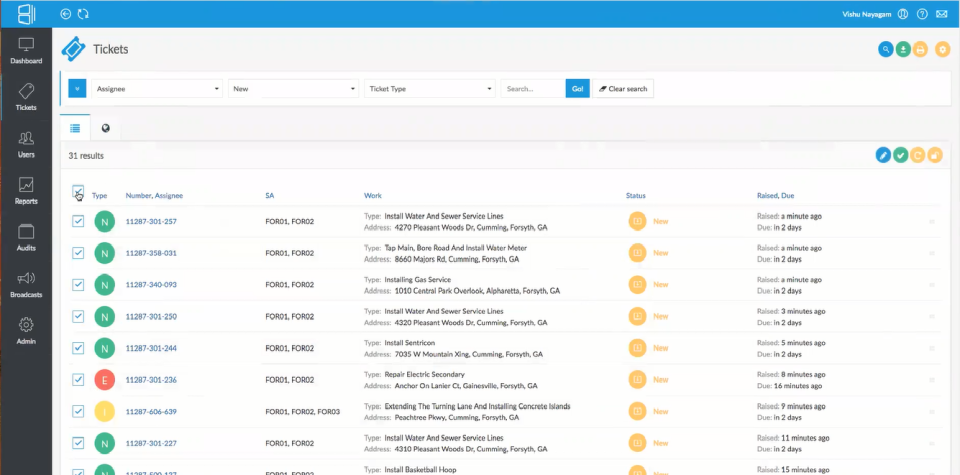Click the yellow type badge for 11287-606-639
Image resolution: width=960 pixels, height=475 pixels.
[105, 411]
